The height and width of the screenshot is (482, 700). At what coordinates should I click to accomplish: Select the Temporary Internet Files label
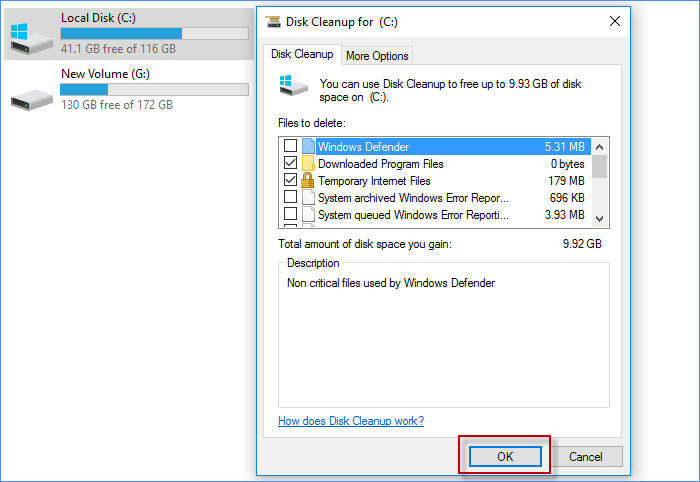click(374, 181)
